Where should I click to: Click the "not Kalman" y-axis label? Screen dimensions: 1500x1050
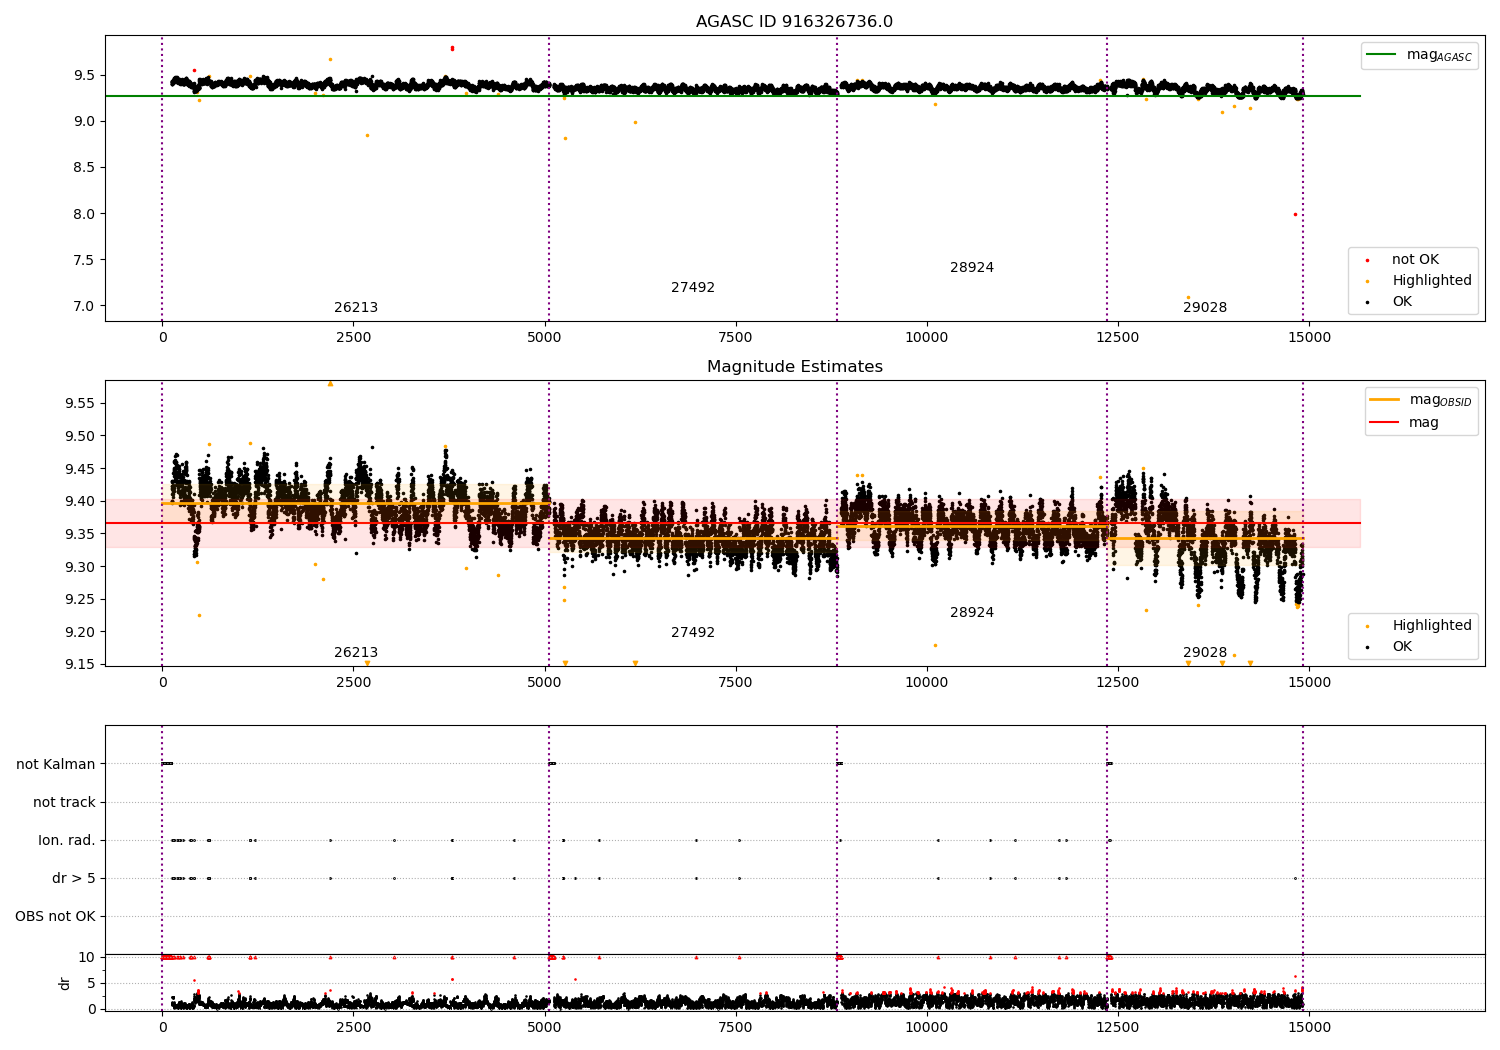coord(56,764)
